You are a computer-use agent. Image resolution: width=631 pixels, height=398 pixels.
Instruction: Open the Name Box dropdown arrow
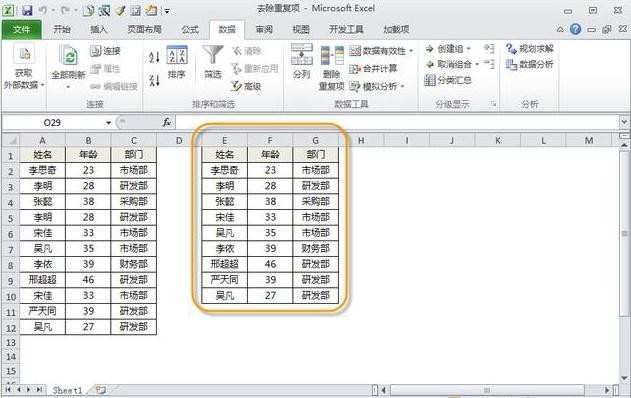coord(108,122)
